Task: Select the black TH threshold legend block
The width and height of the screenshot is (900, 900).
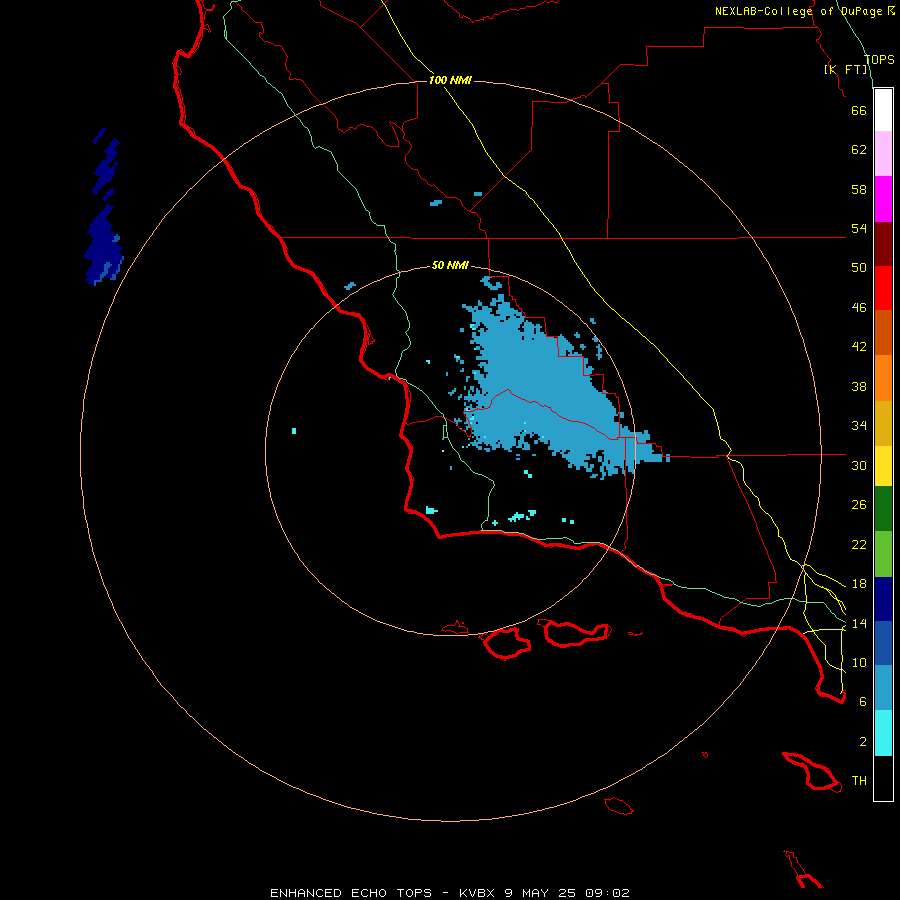Action: point(883,778)
